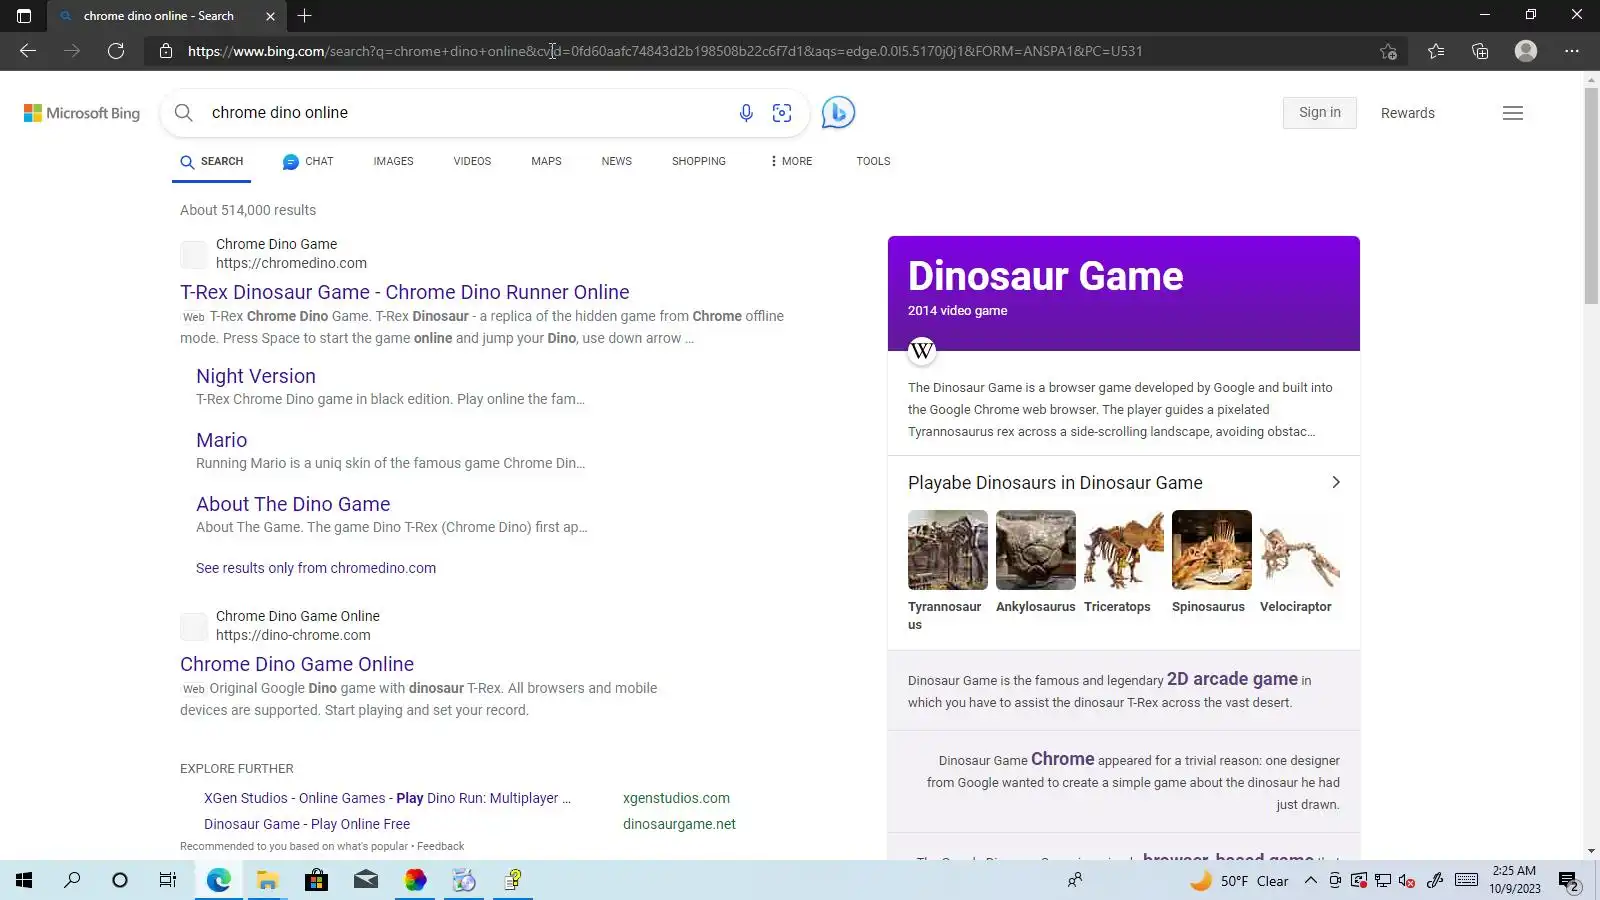Add this page to favorites
Viewport: 1600px width, 900px height.
1388,51
